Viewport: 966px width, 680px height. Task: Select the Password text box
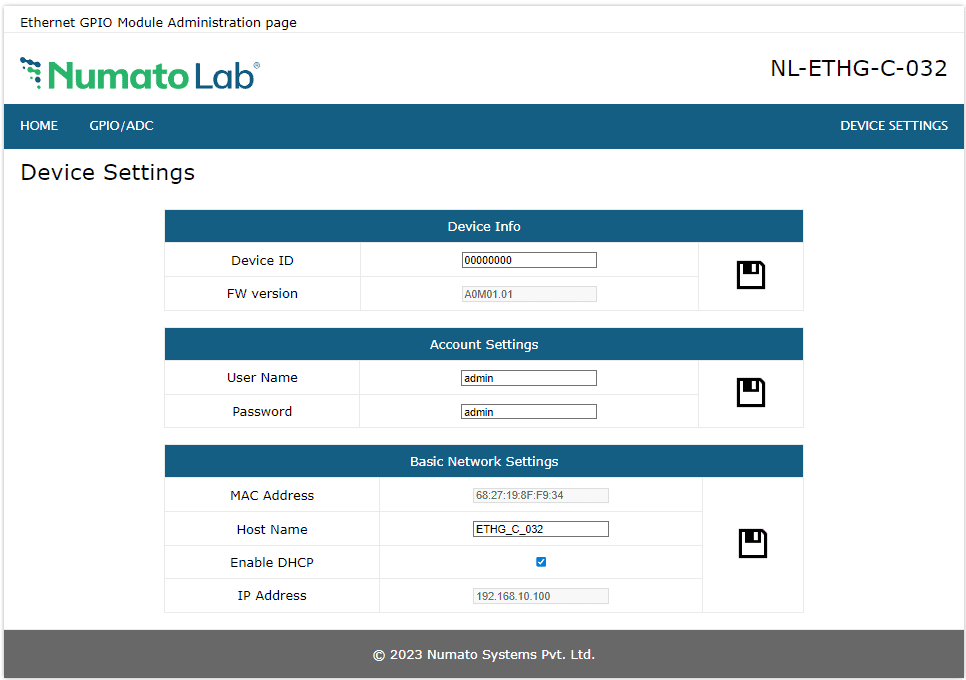point(529,412)
